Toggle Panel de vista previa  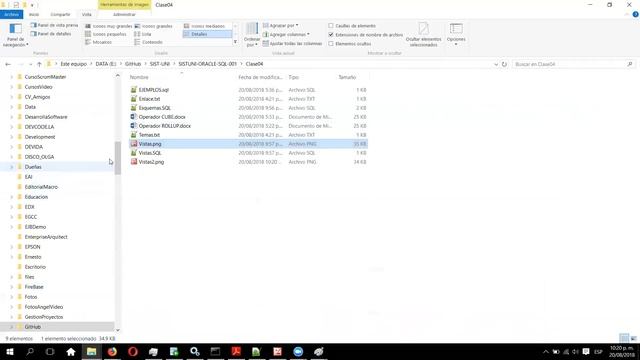54,25
